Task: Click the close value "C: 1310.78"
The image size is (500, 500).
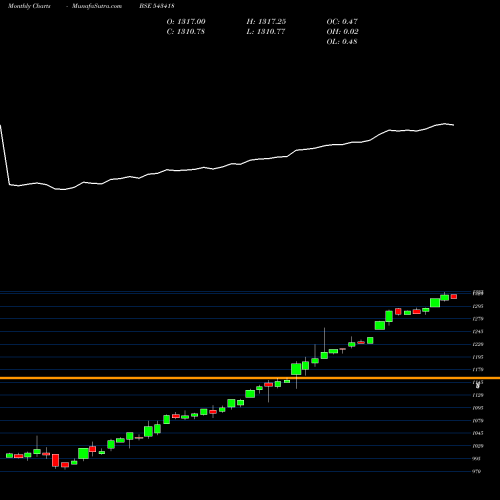Action: [186, 32]
